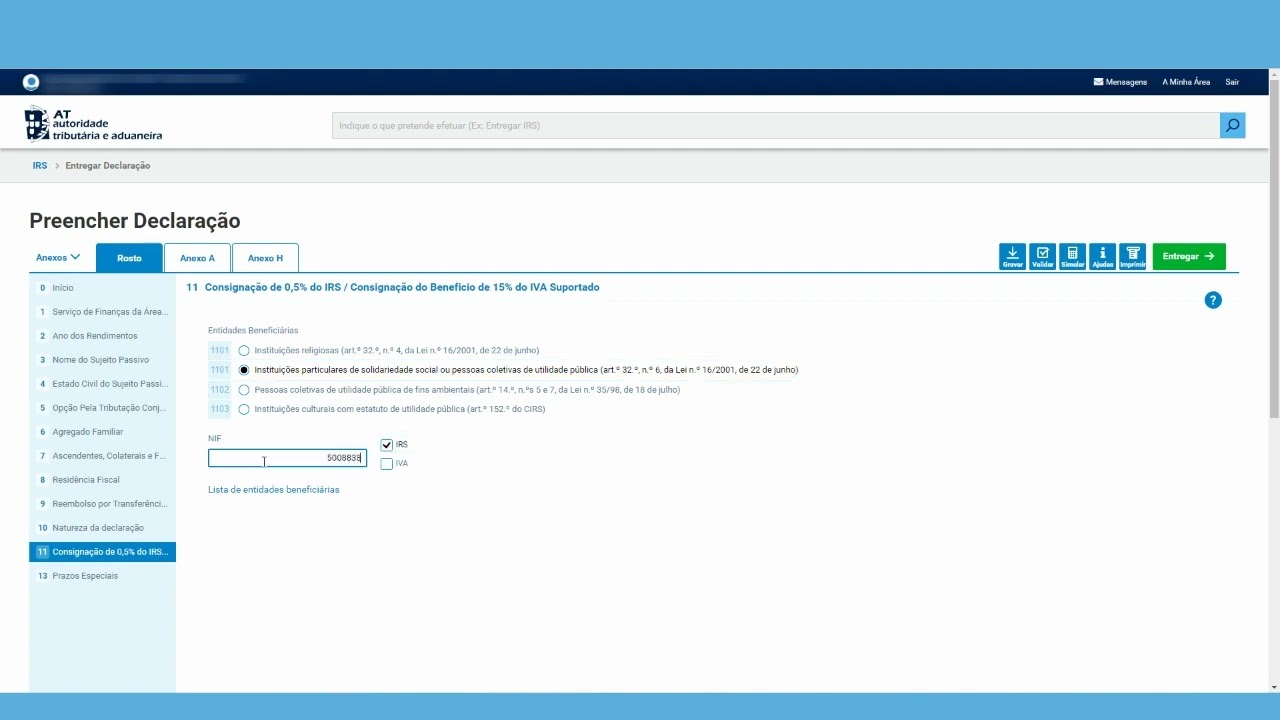Click the scrollbar down arrow
1280x720 pixels.
click(x=1273, y=687)
